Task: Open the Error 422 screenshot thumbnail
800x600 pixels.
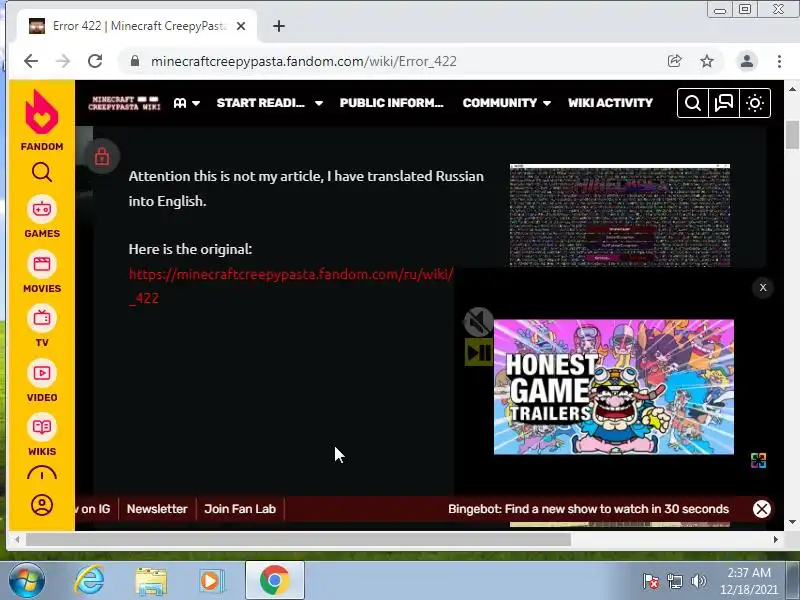Action: click(x=620, y=215)
